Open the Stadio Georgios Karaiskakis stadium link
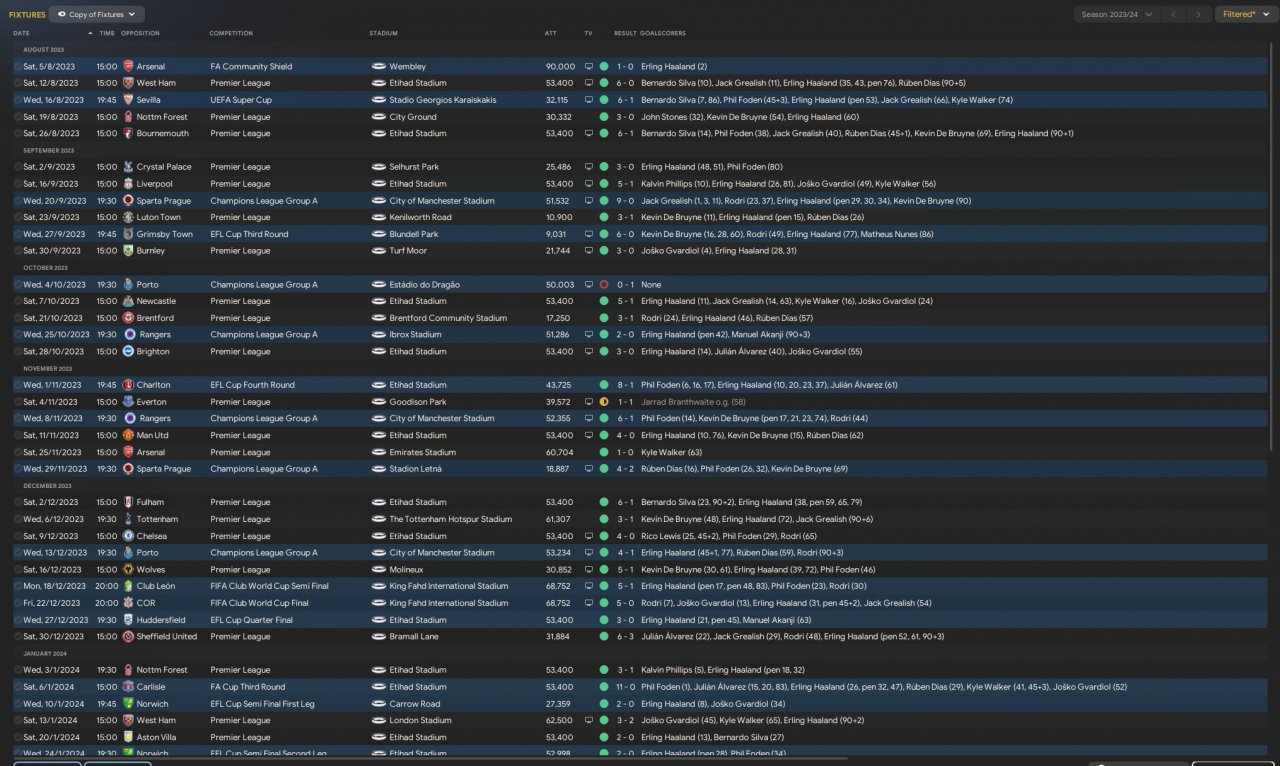Image resolution: width=1280 pixels, height=766 pixels. point(443,100)
